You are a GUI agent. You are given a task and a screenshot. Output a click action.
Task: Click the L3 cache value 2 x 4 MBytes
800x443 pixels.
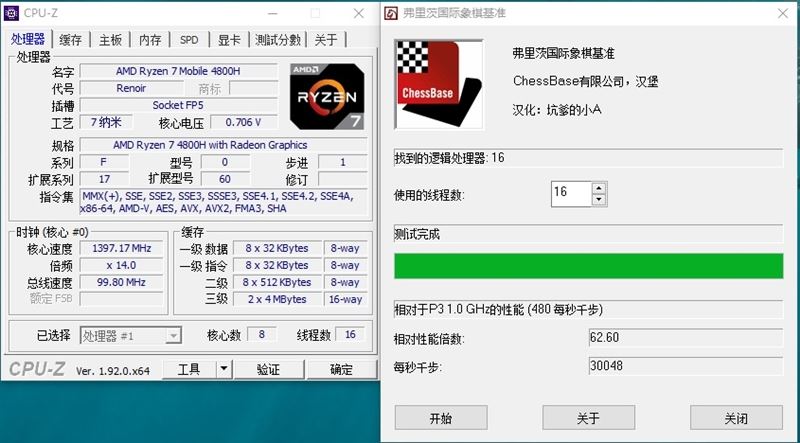point(277,299)
